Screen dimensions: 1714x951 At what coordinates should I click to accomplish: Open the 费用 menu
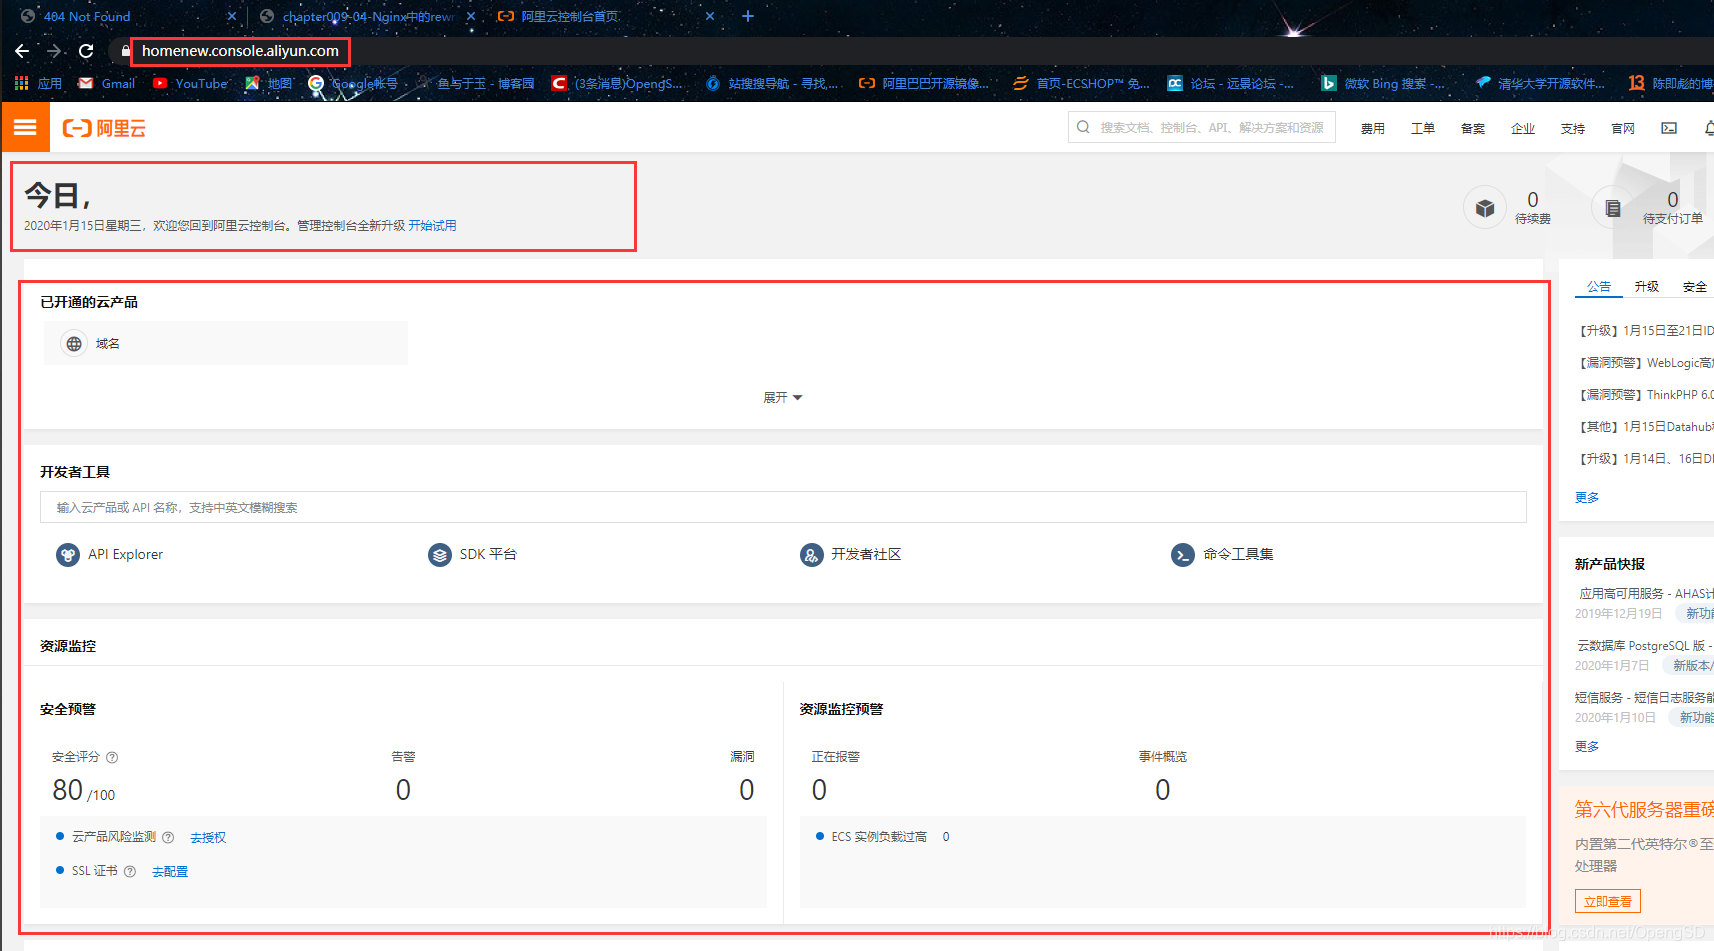pyautogui.click(x=1373, y=128)
